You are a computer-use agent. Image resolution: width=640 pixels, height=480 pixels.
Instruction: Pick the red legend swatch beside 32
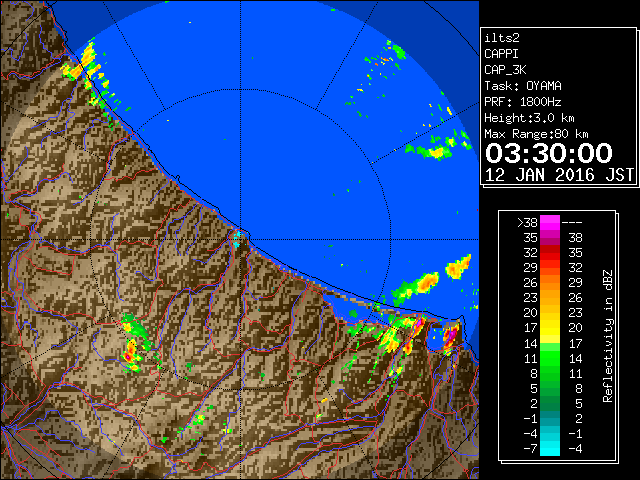[x=550, y=253]
